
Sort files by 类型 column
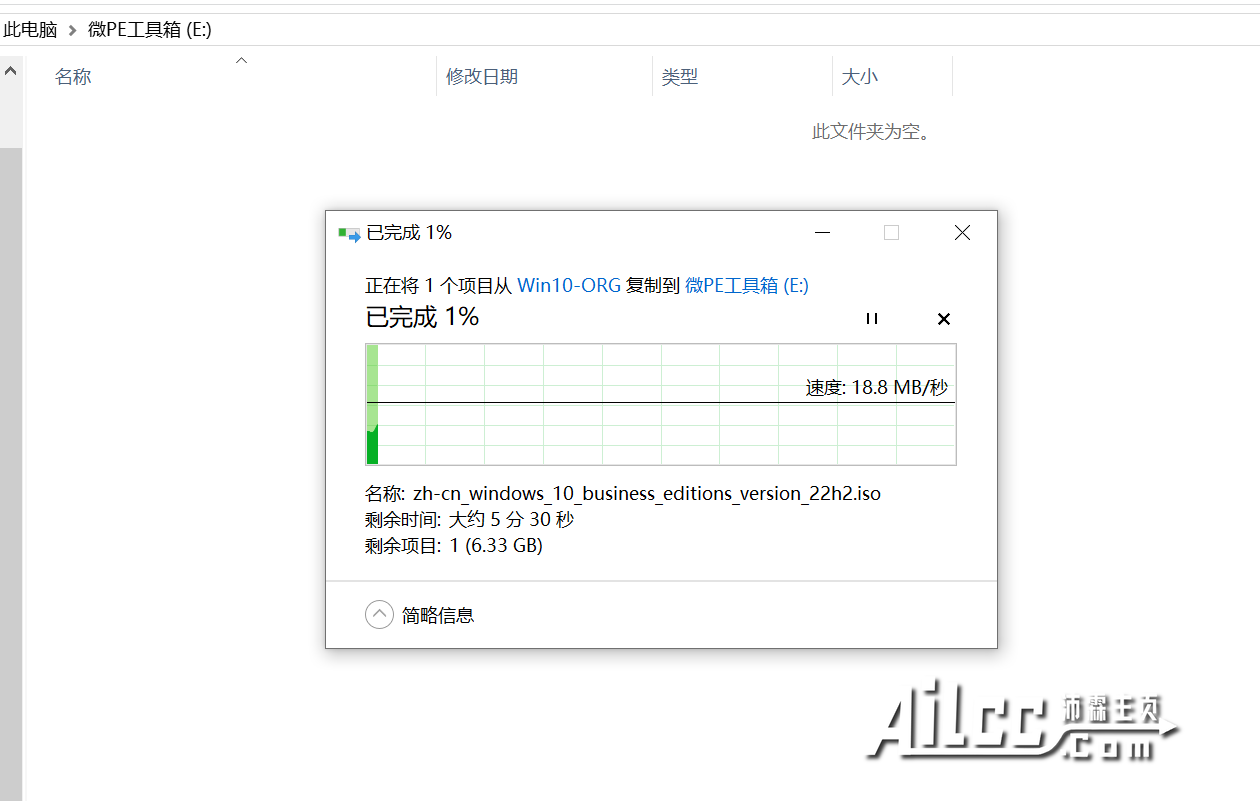click(680, 77)
